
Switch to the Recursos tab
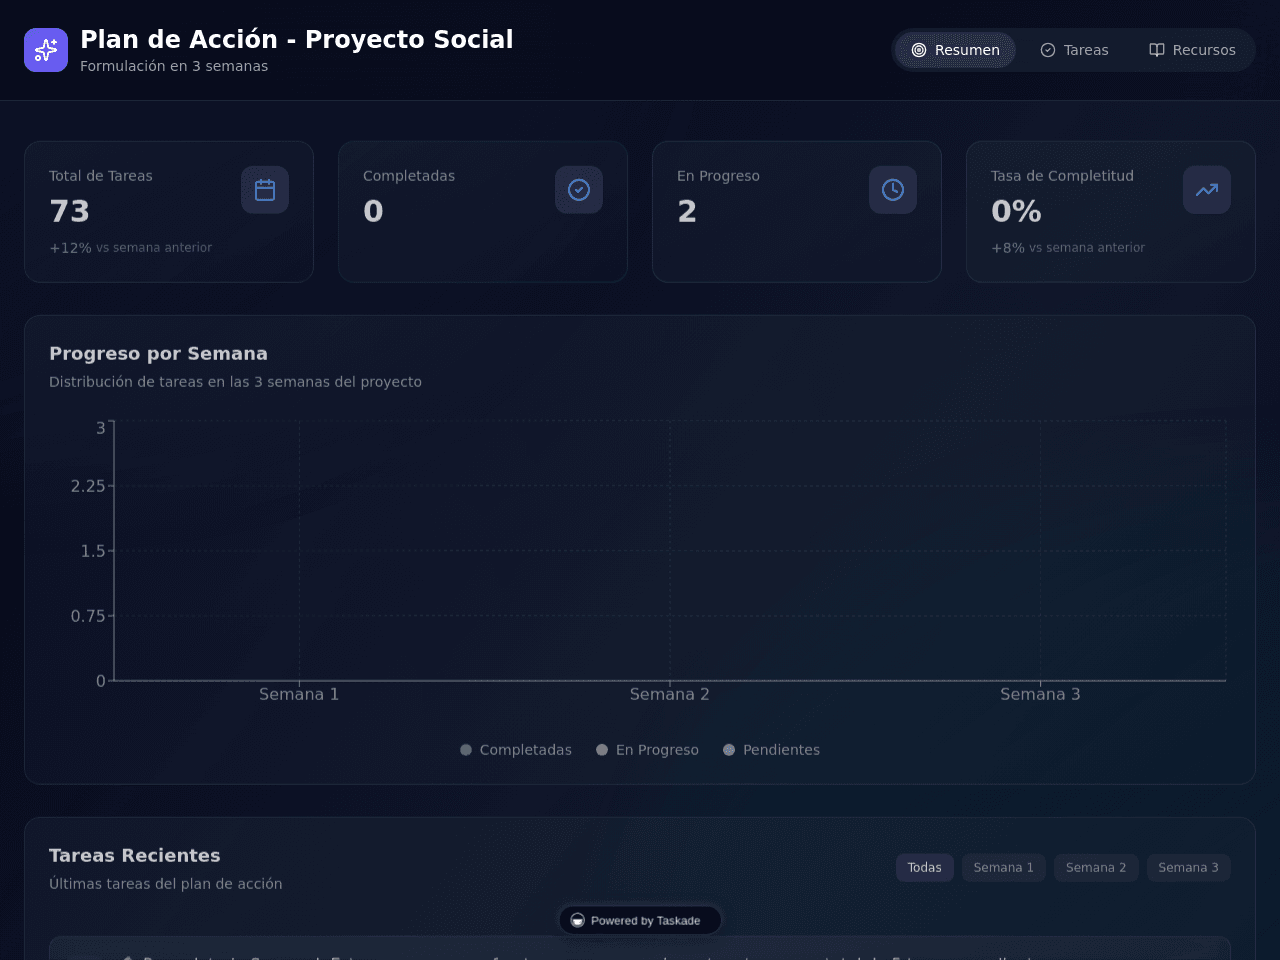[x=1192, y=50]
